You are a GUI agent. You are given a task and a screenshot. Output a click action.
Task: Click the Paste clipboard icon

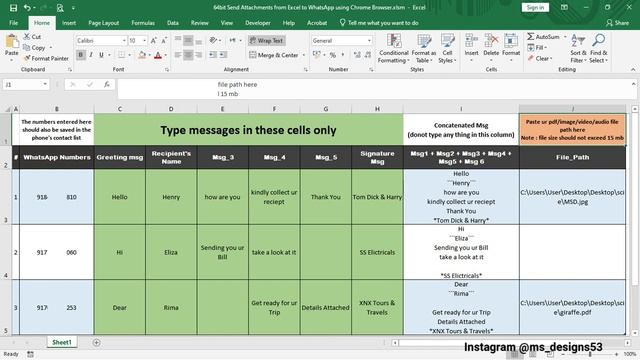(12, 41)
